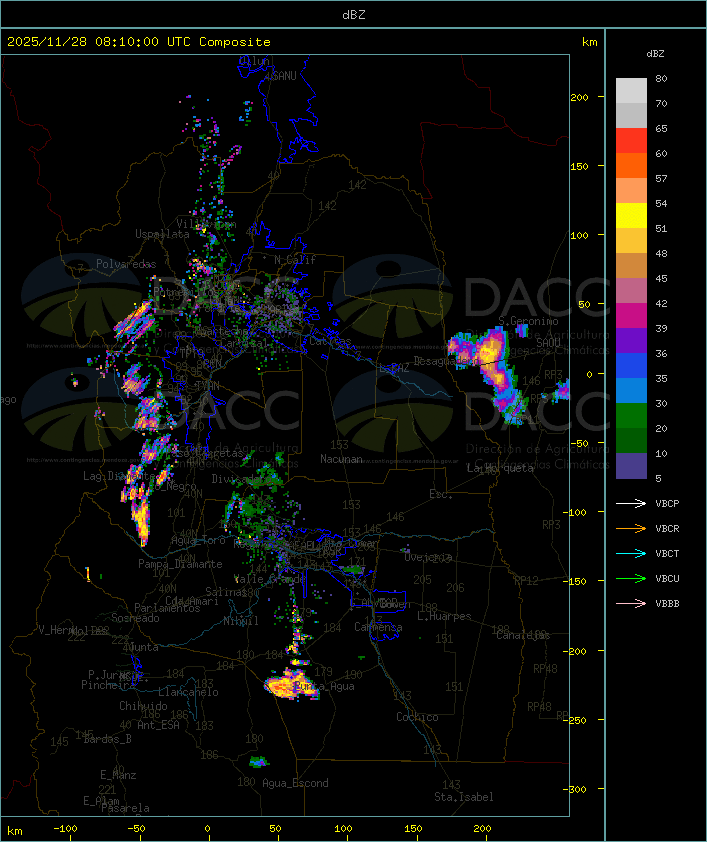Click the Canalejas place label
Viewport: 707px width, 842px height.
pyautogui.click(x=523, y=635)
